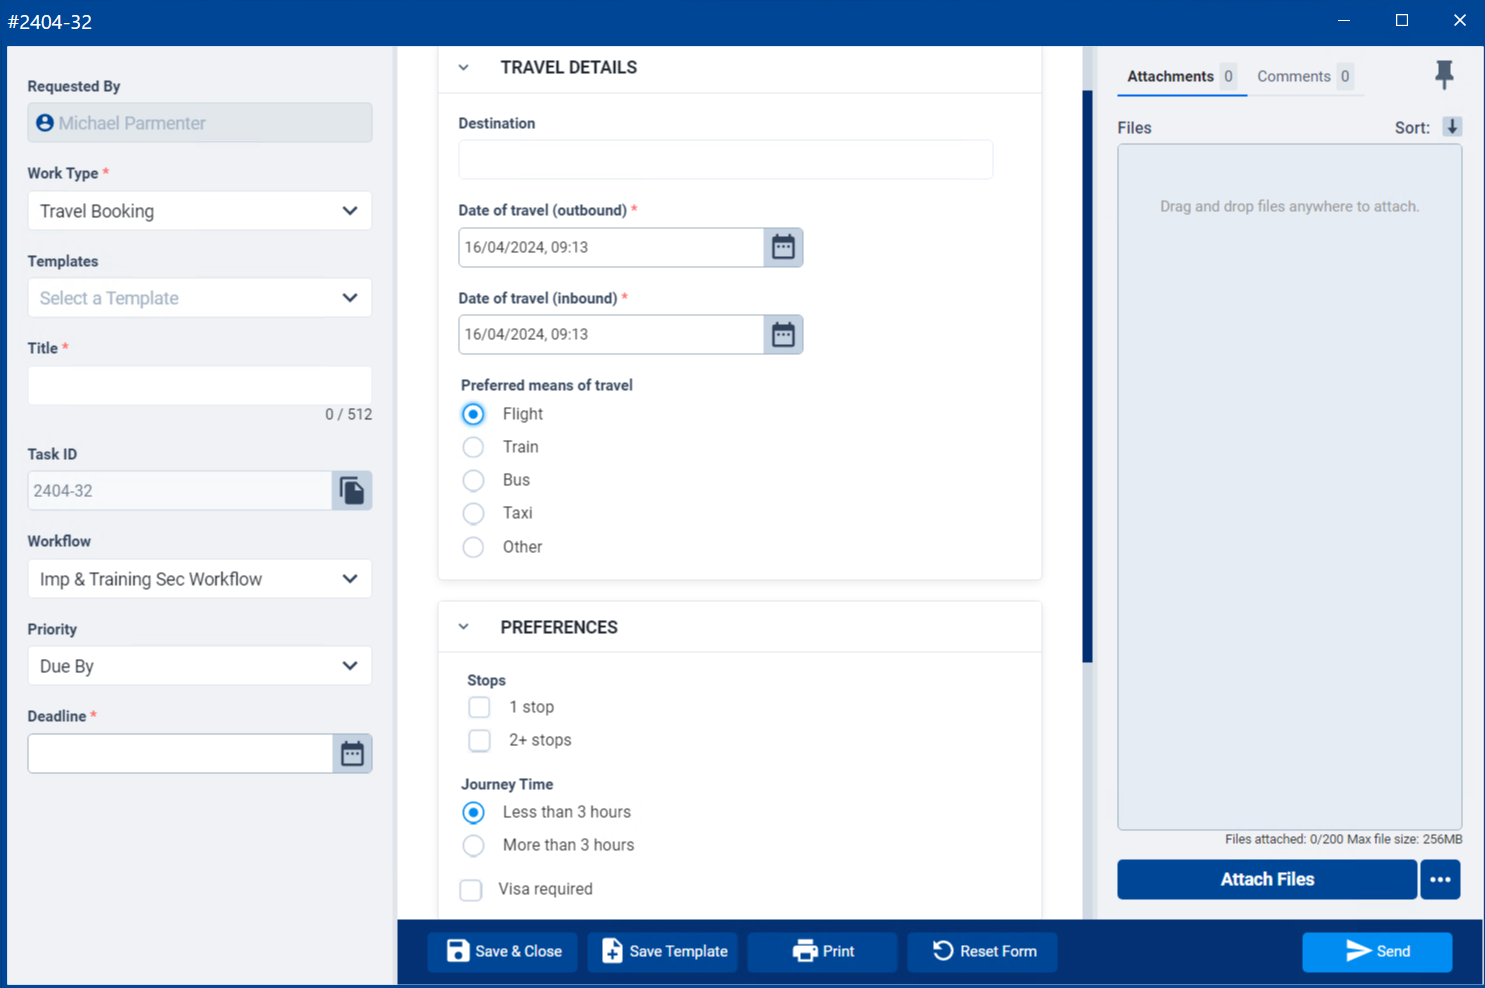Image resolution: width=1485 pixels, height=988 pixels.
Task: Check the 1 stop checkbox
Action: point(479,707)
